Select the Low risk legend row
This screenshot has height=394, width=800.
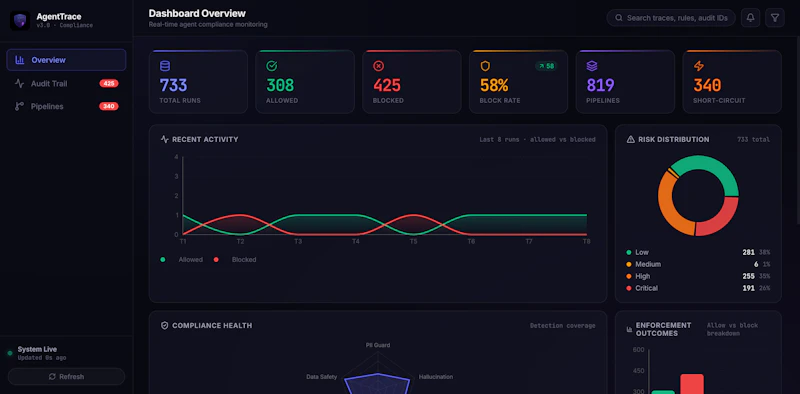698,252
